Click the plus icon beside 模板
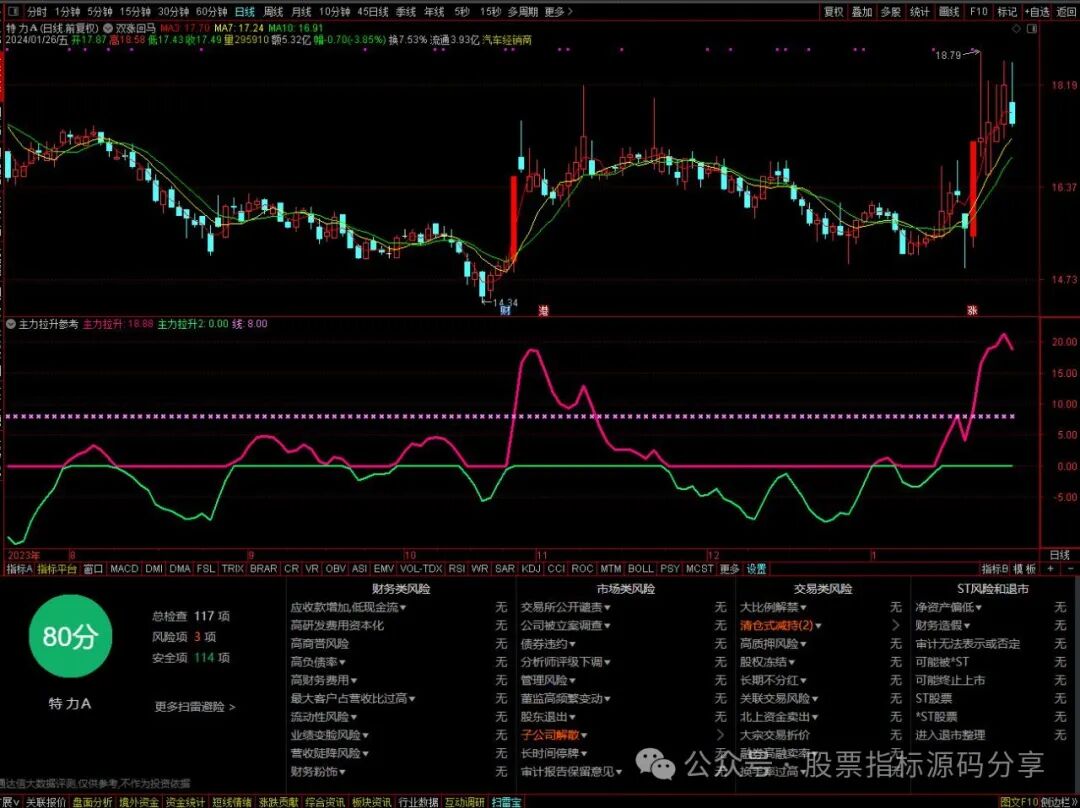The height and width of the screenshot is (808, 1080). [1050, 569]
